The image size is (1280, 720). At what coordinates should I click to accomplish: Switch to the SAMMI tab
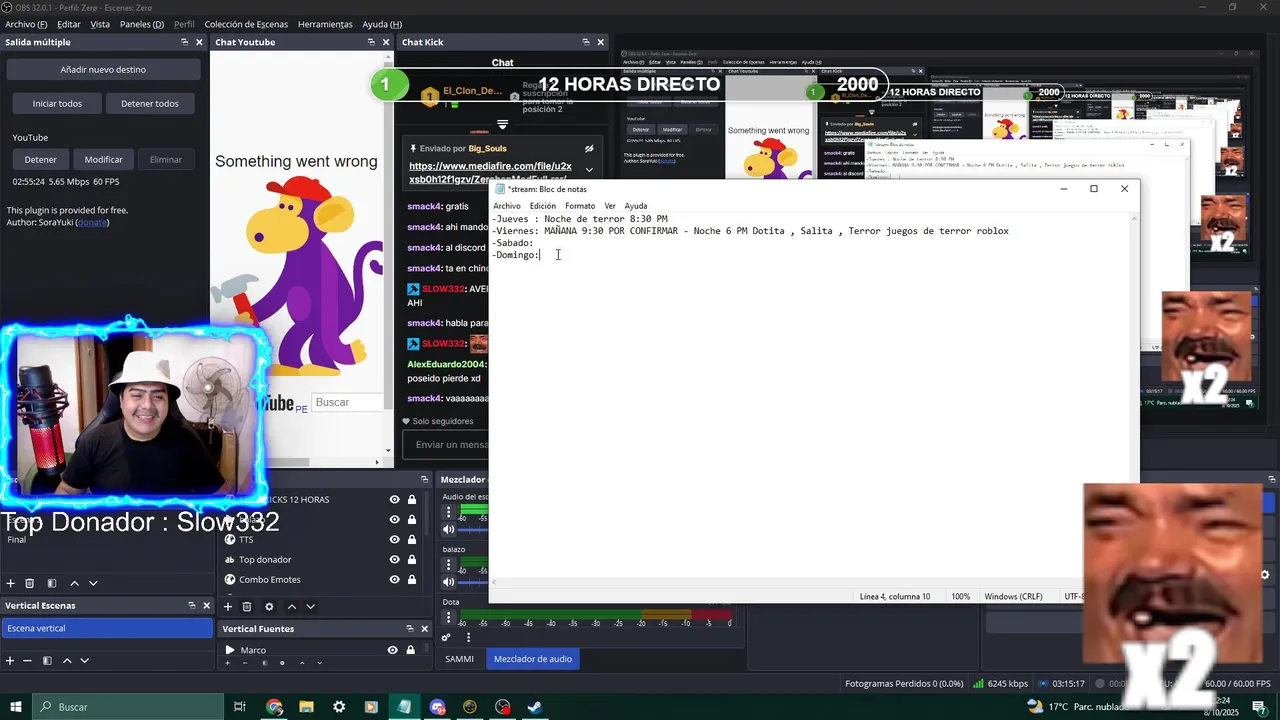point(459,659)
